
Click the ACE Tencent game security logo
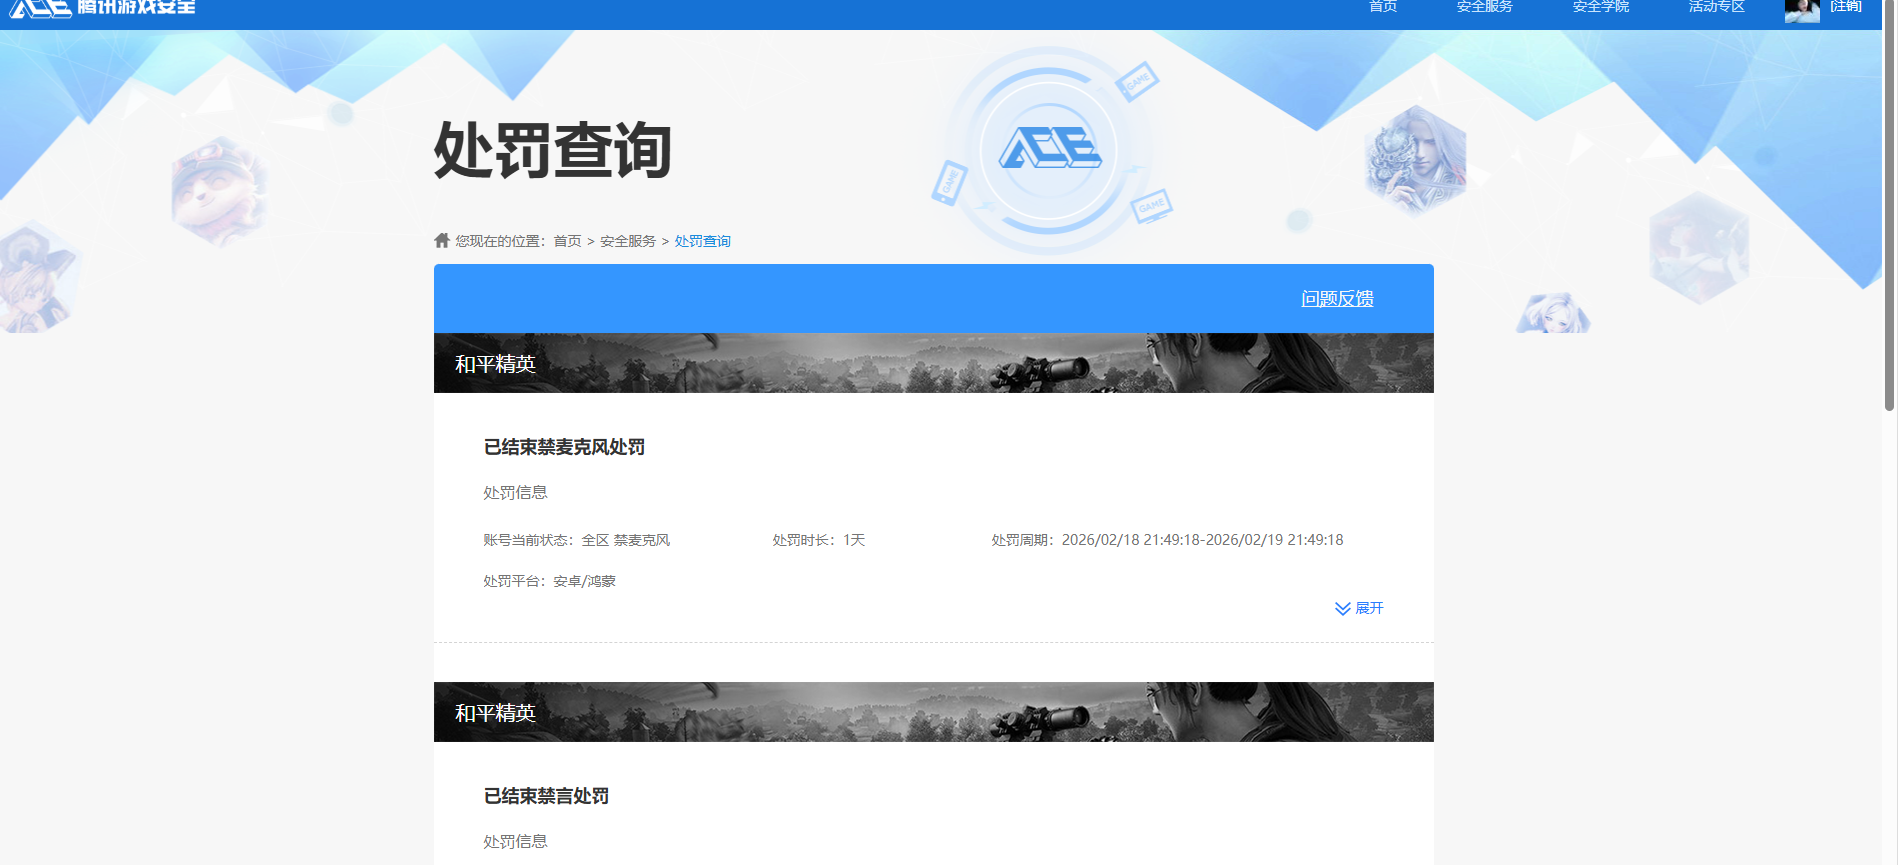[102, 7]
